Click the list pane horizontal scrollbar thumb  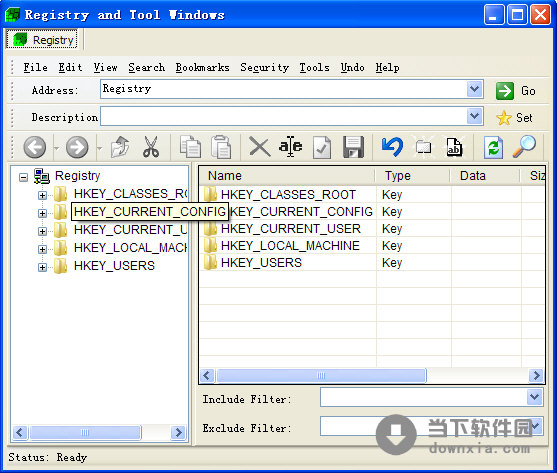pos(321,375)
